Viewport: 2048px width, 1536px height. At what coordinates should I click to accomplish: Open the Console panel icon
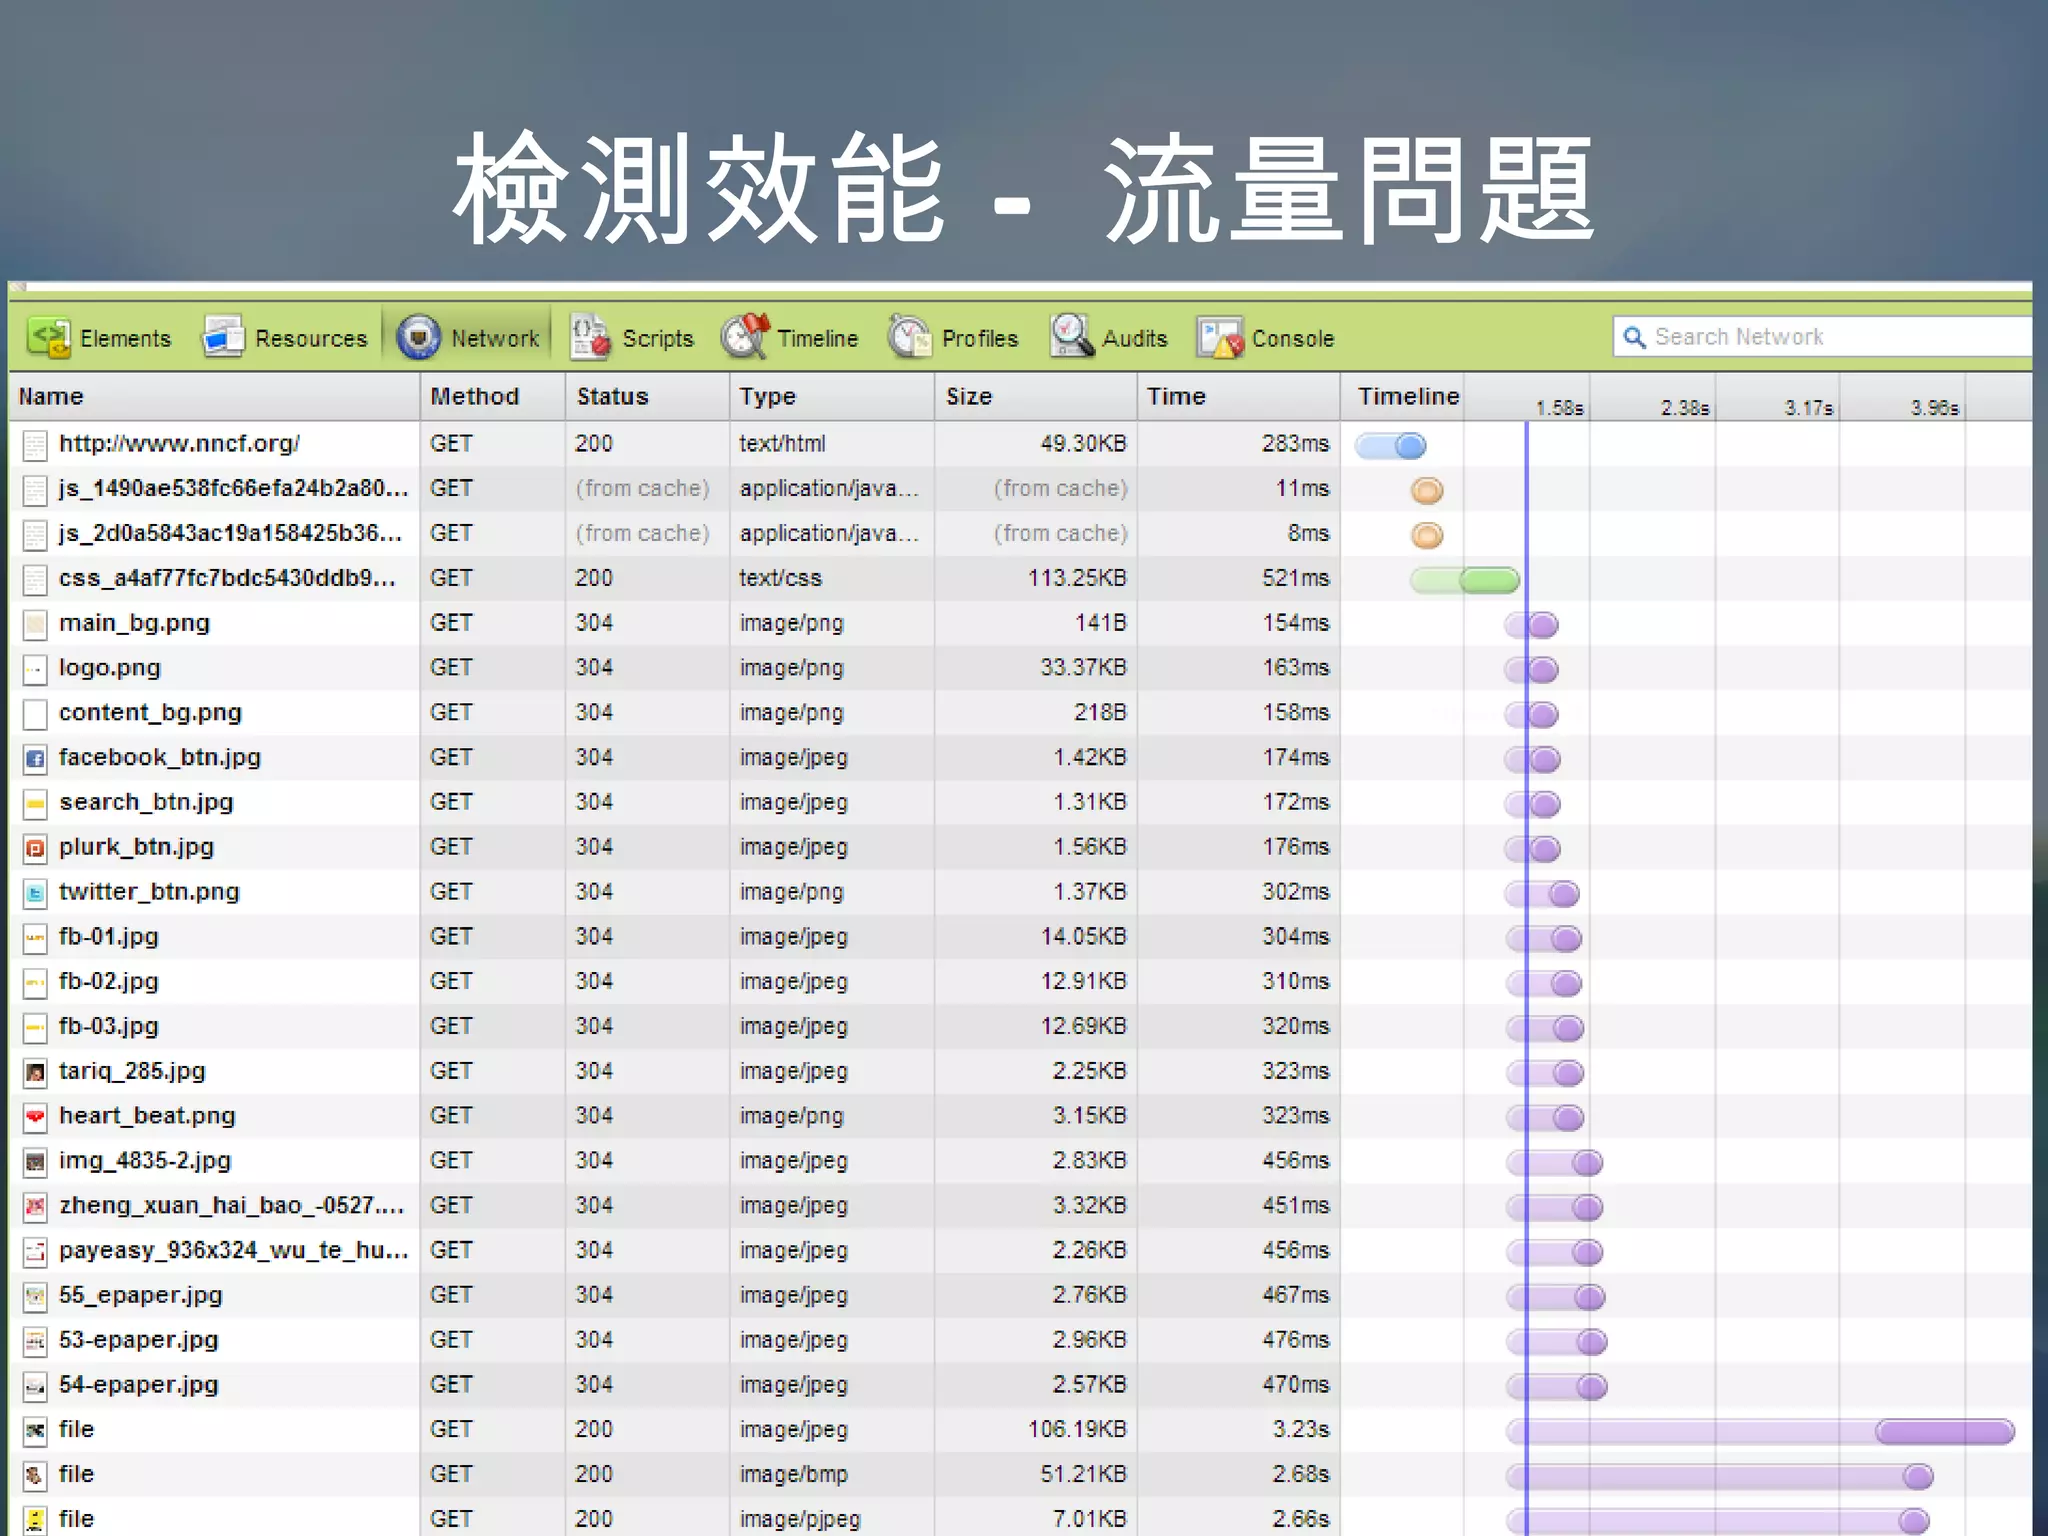[1220, 338]
